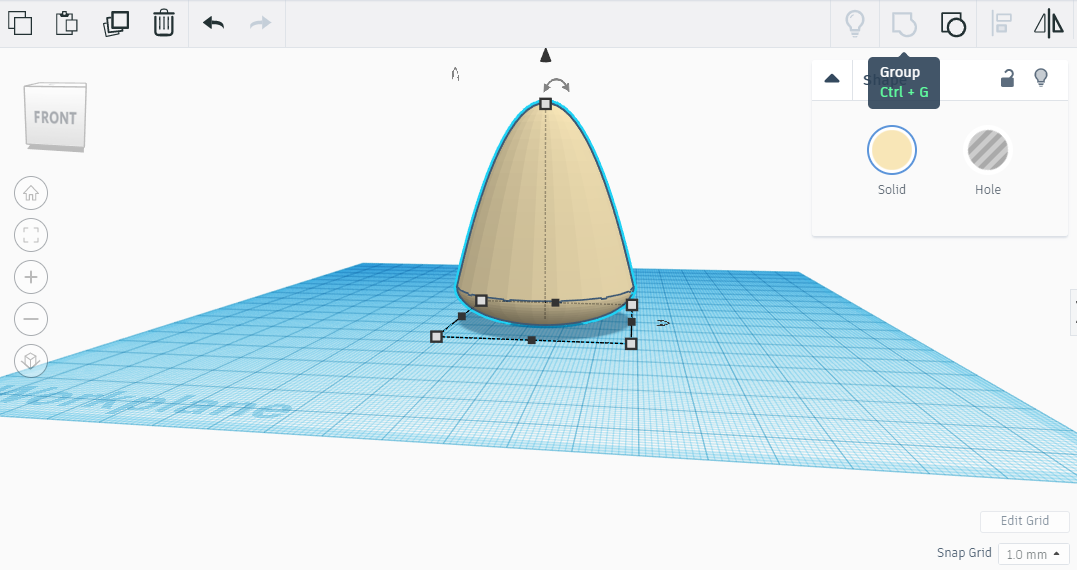Click the Ungroup toolbar icon
1077x570 pixels.
tap(953, 24)
